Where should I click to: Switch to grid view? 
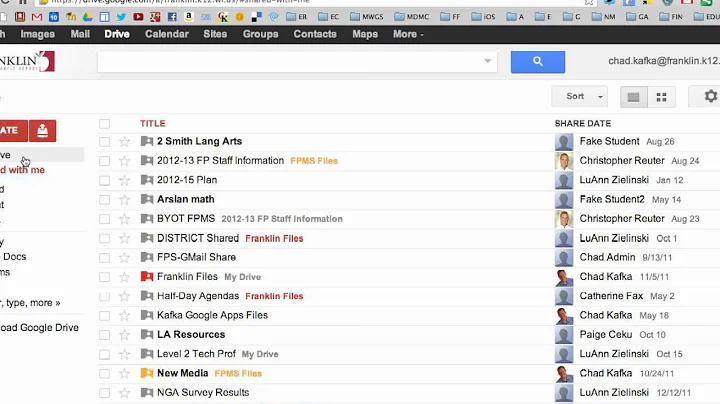[x=661, y=97]
